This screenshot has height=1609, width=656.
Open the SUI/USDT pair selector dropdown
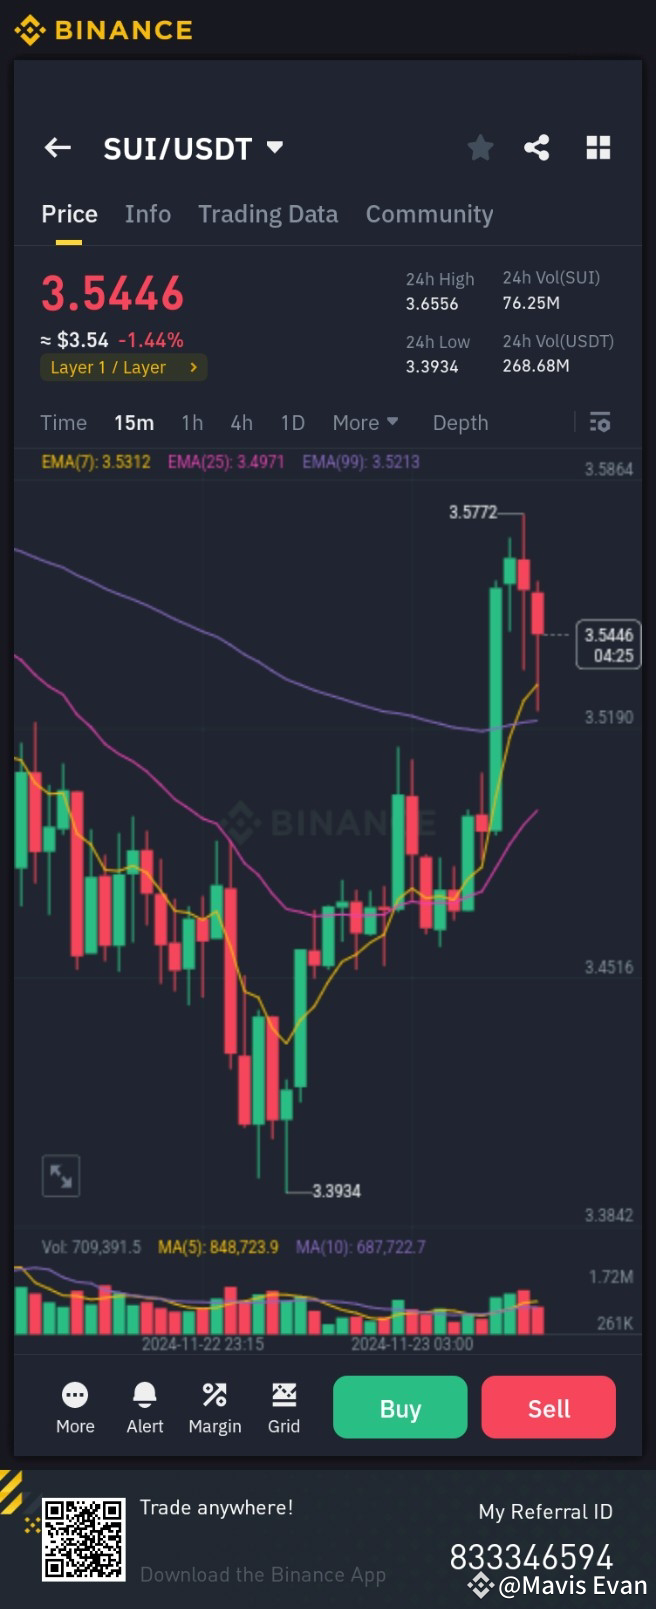pyautogui.click(x=195, y=147)
